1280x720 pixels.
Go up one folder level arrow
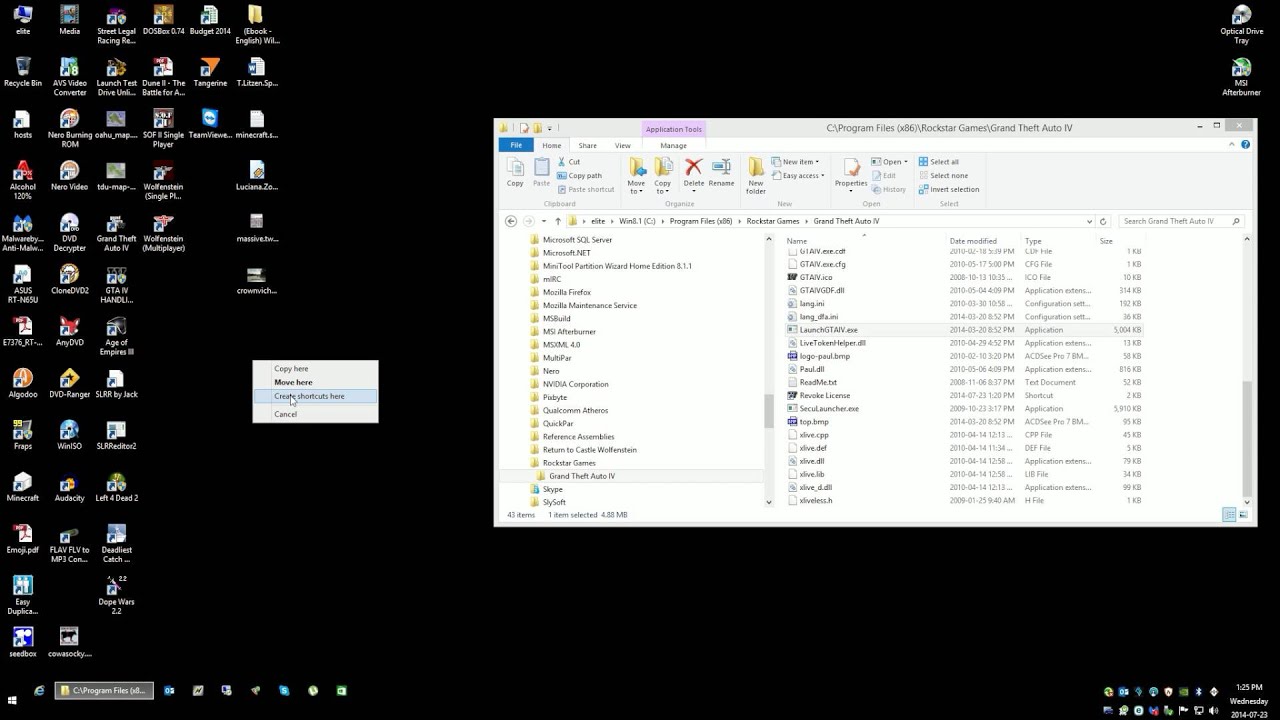[x=558, y=221]
